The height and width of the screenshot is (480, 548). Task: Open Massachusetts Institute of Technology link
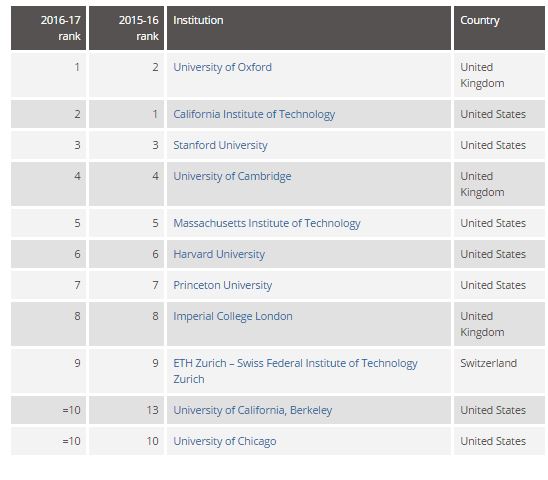coord(267,223)
